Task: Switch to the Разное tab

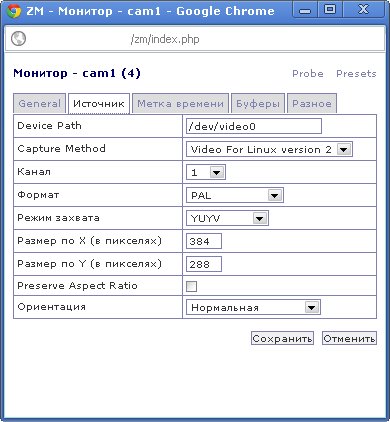Action: click(x=312, y=104)
